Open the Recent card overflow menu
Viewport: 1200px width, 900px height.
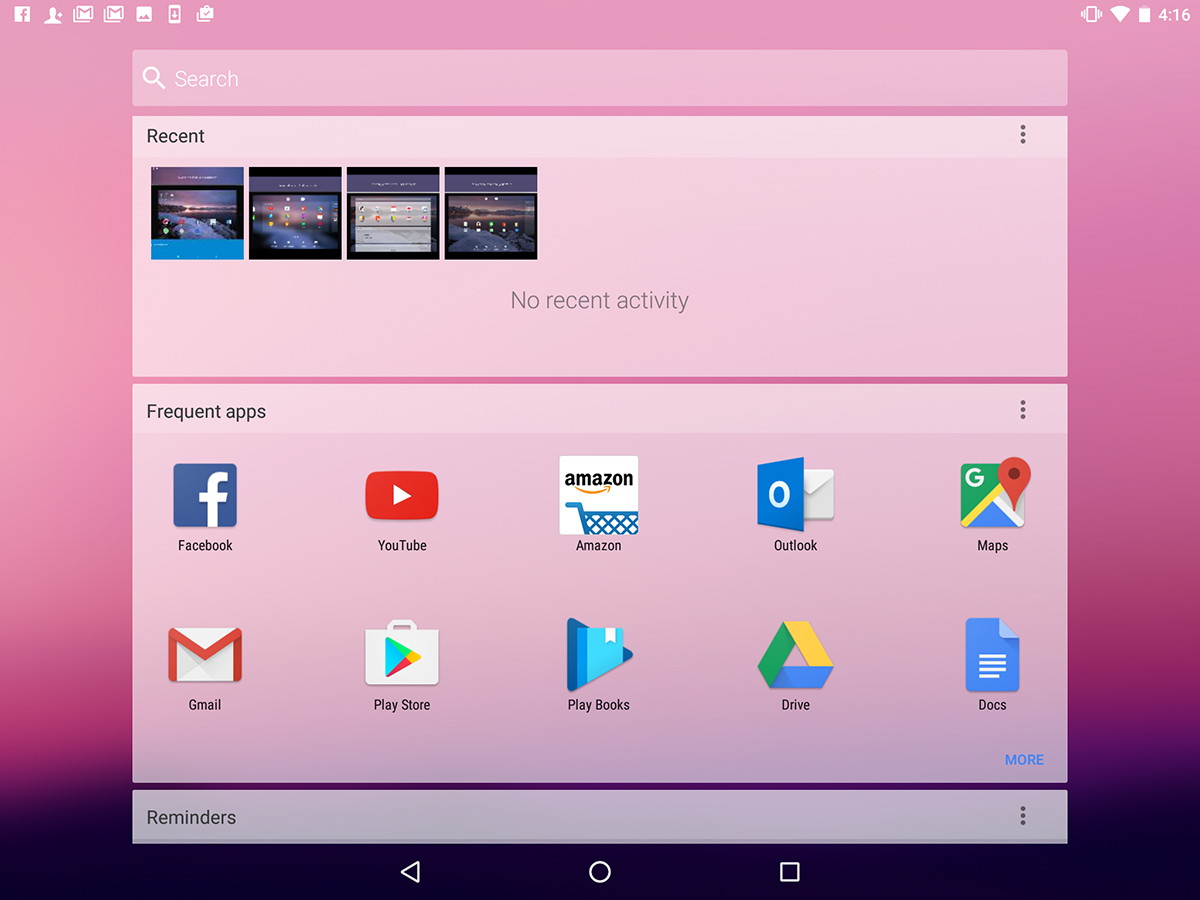(x=1023, y=134)
